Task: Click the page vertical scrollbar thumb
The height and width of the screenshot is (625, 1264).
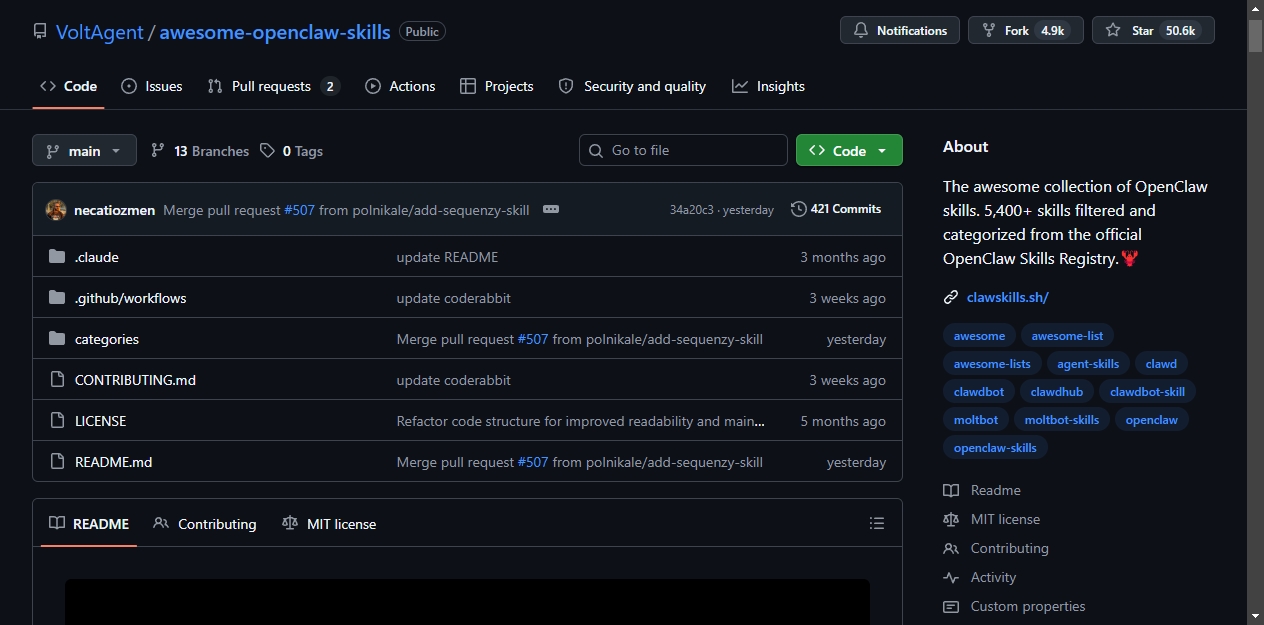Action: click(x=1255, y=35)
